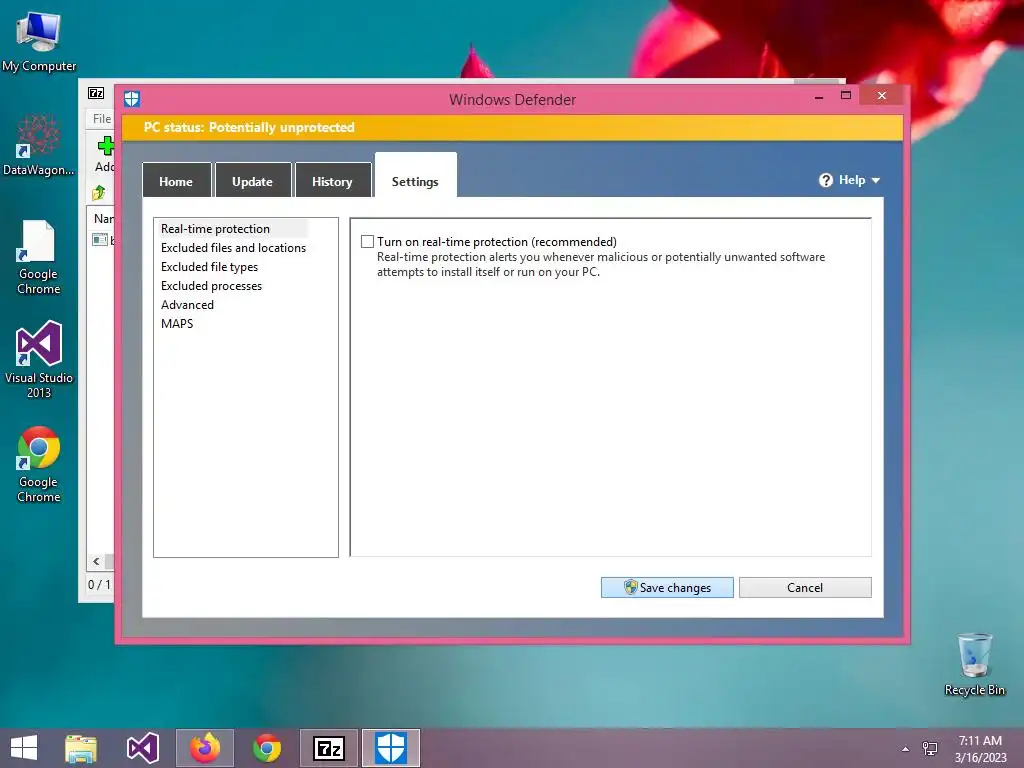The width and height of the screenshot is (1024, 768).
Task: Open File Explorer from the taskbar
Action: [x=81, y=748]
